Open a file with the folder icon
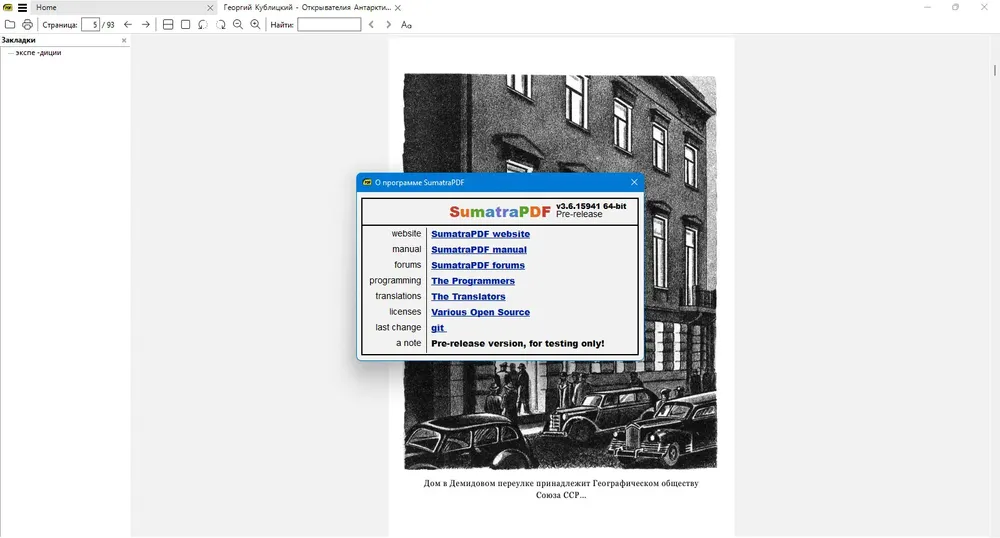Image resolution: width=1000 pixels, height=538 pixels. (x=10, y=25)
